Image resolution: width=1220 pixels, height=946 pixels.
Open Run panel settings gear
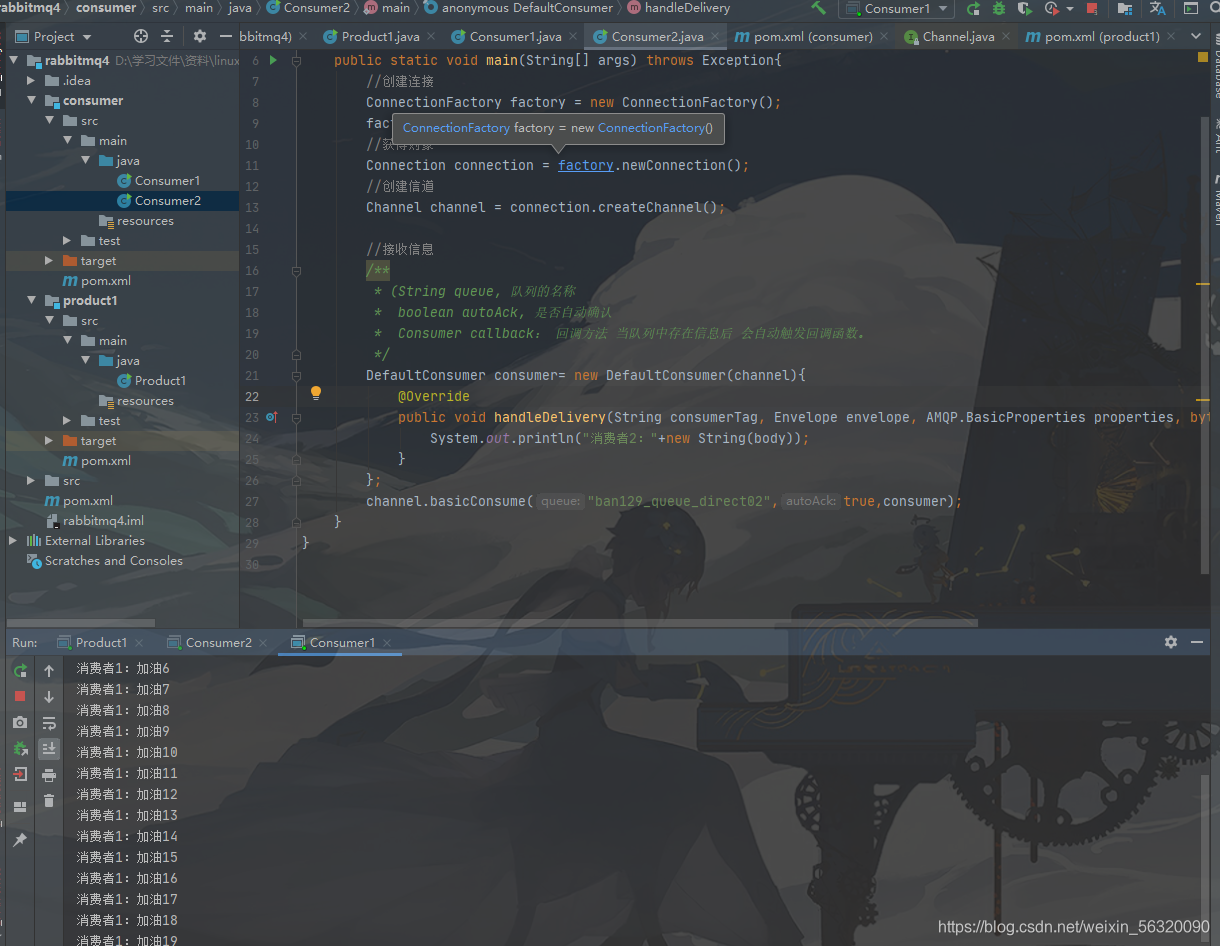[x=1171, y=642]
